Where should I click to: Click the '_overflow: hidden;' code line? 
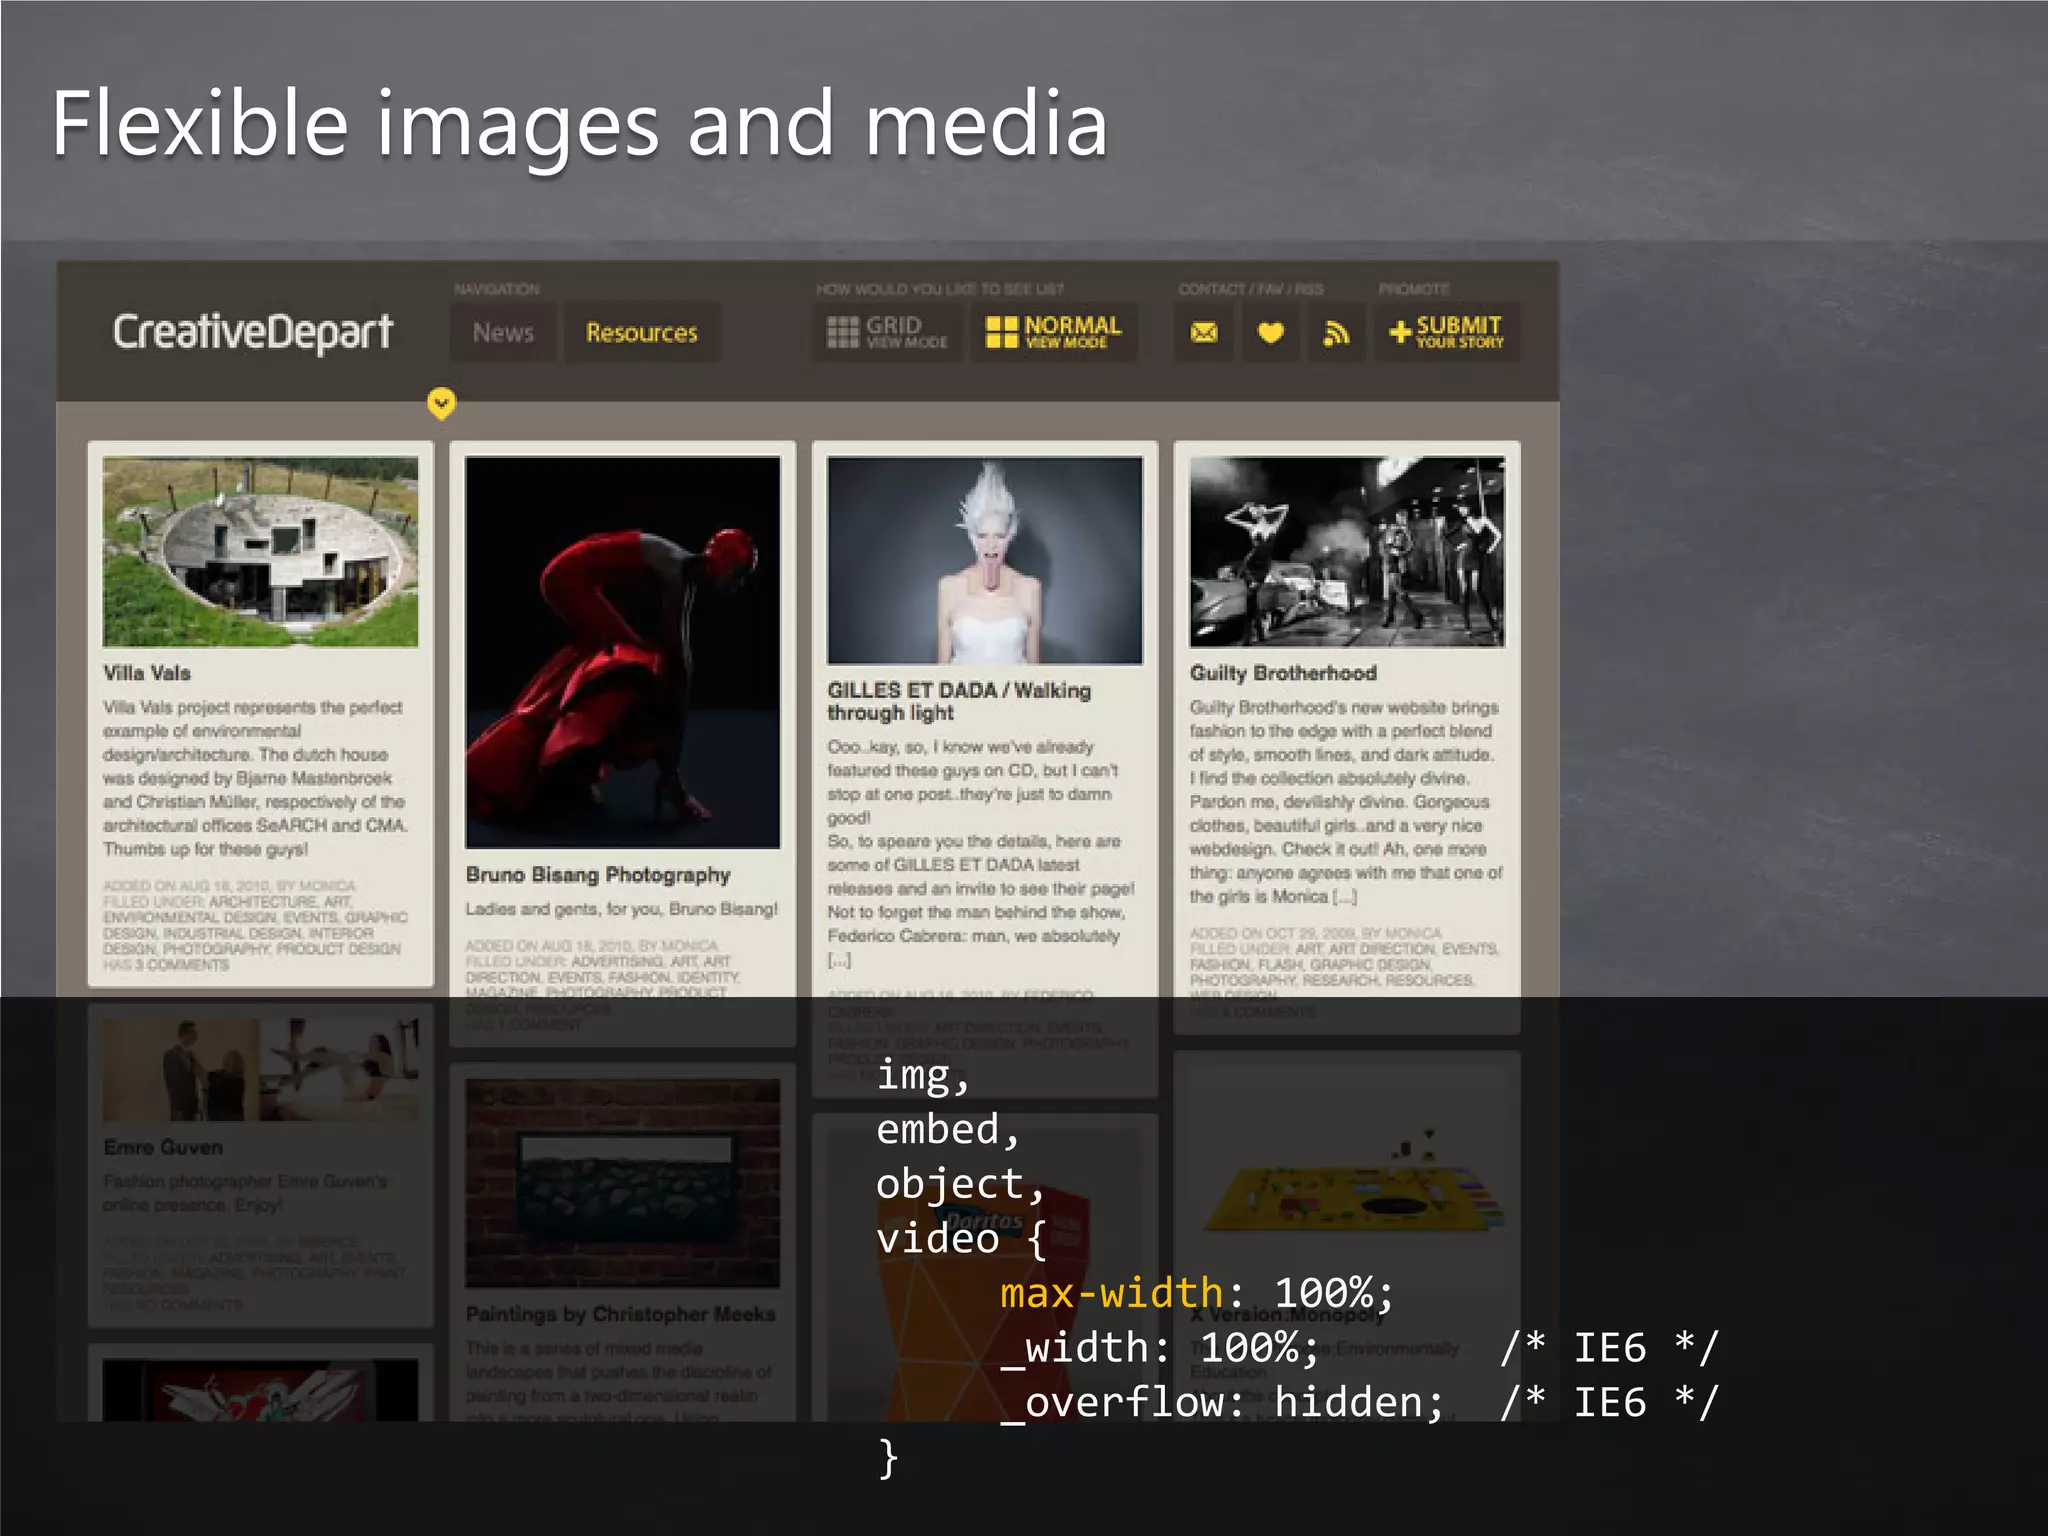1223,1402
